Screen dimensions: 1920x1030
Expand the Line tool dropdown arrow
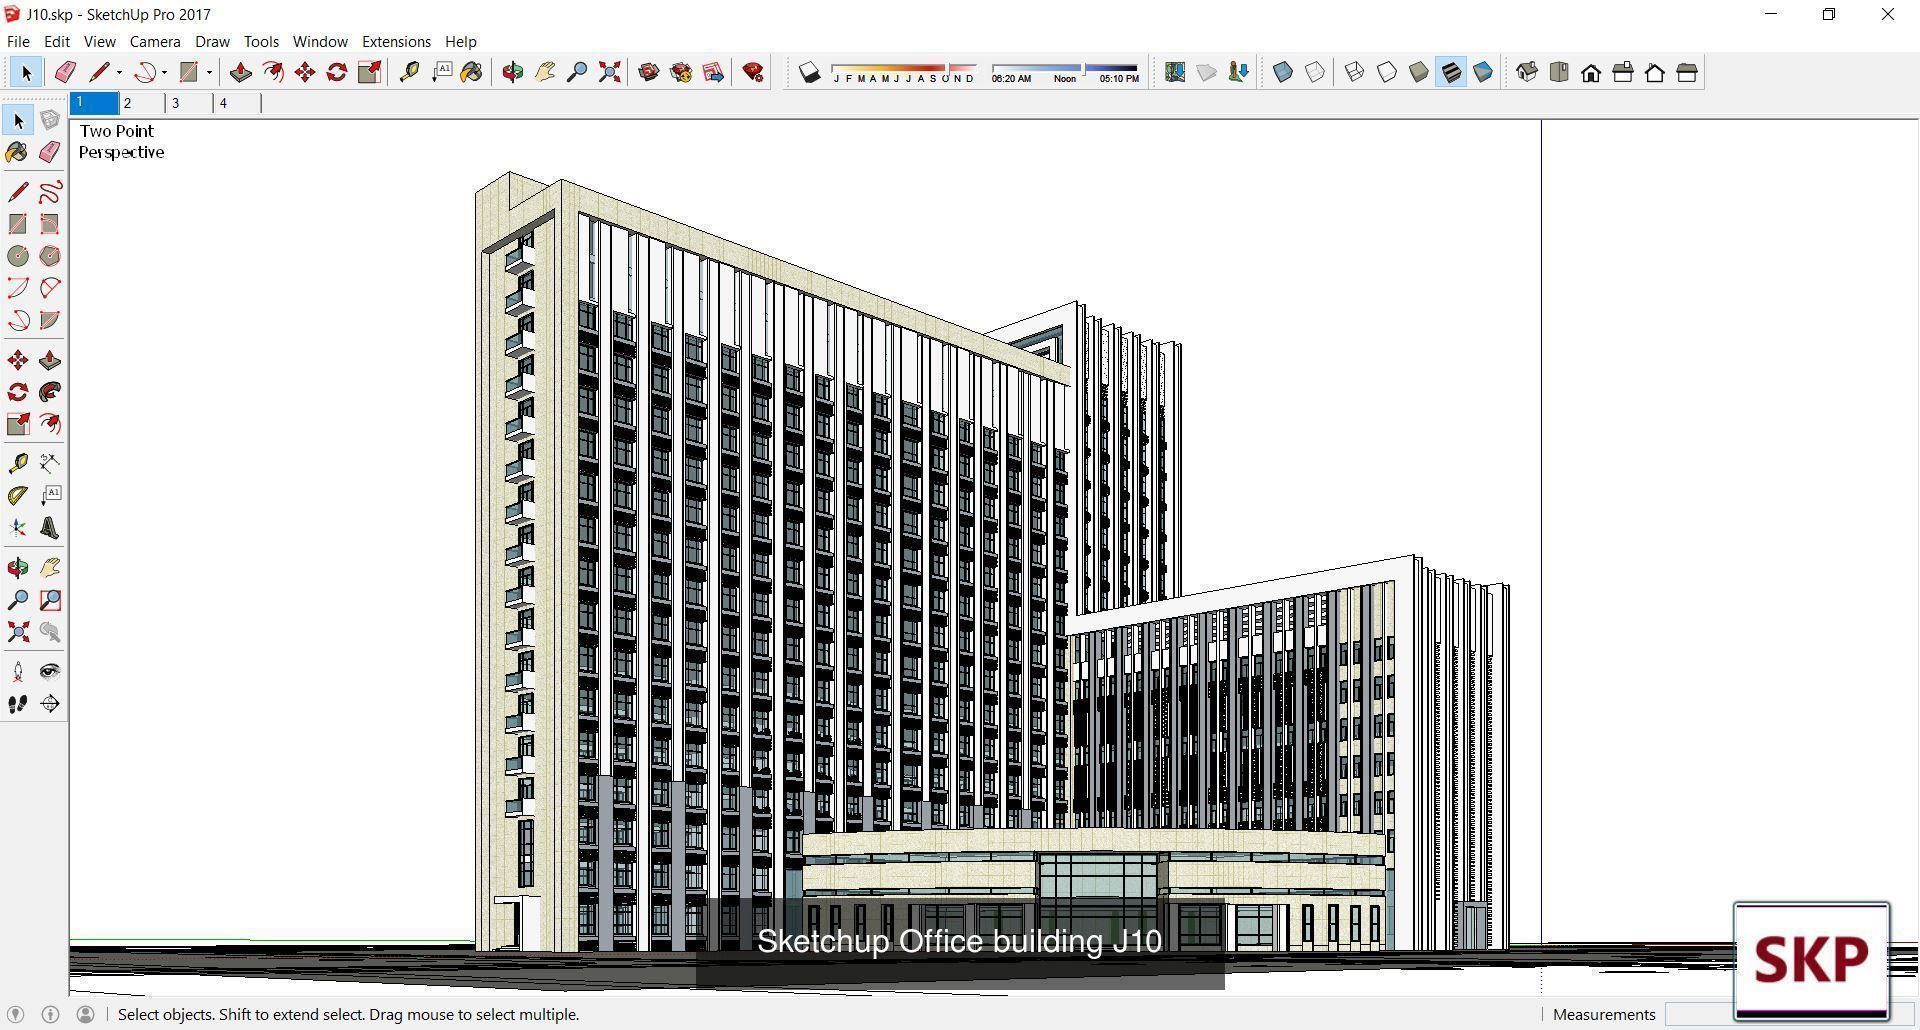click(x=119, y=72)
